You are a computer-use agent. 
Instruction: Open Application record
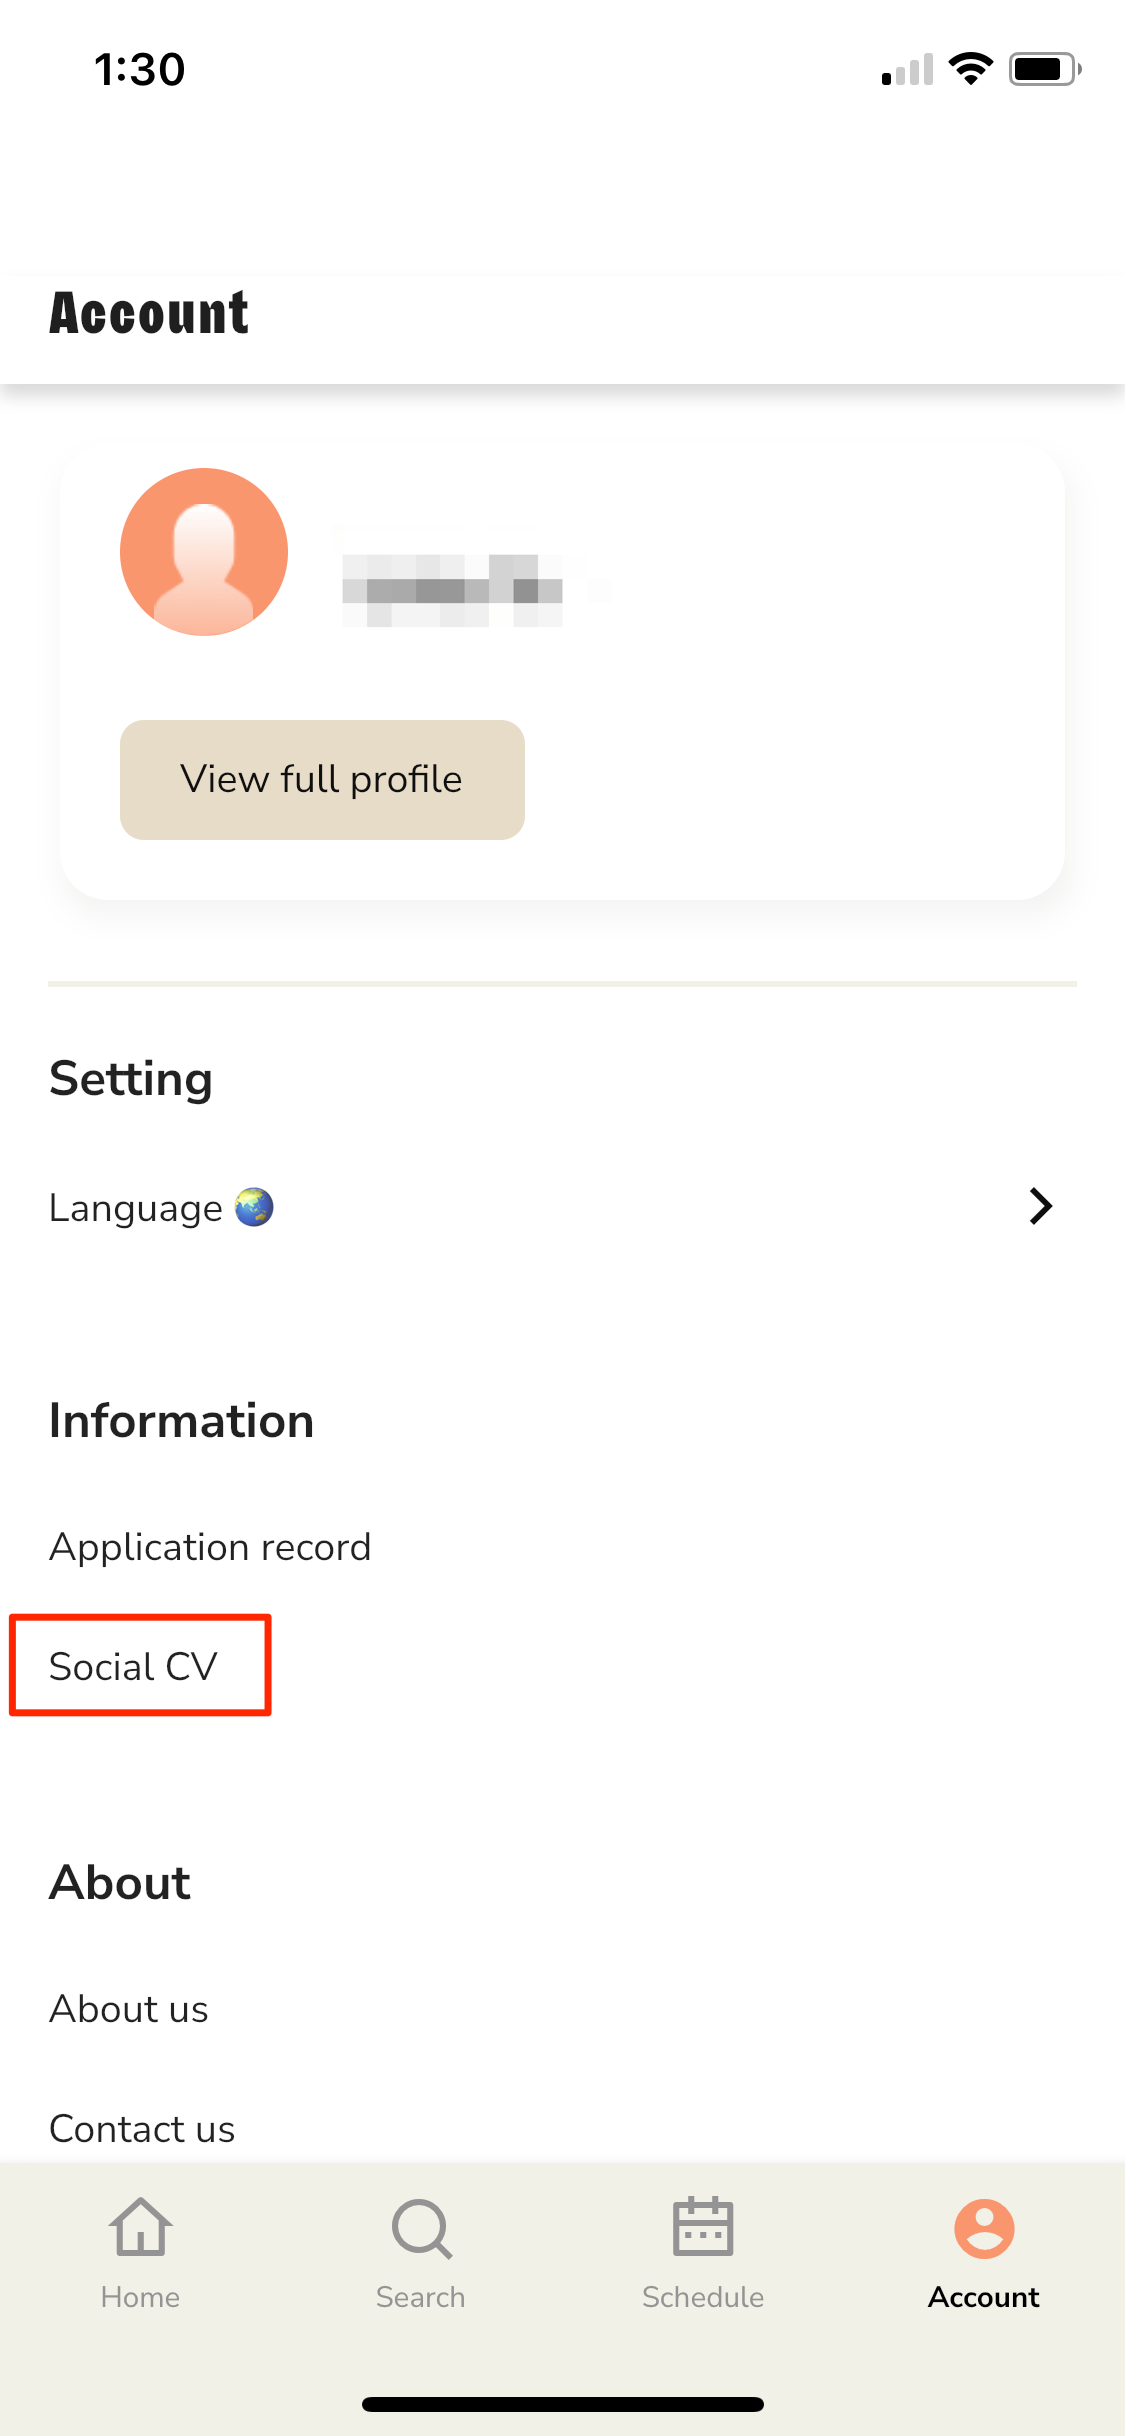click(210, 1547)
